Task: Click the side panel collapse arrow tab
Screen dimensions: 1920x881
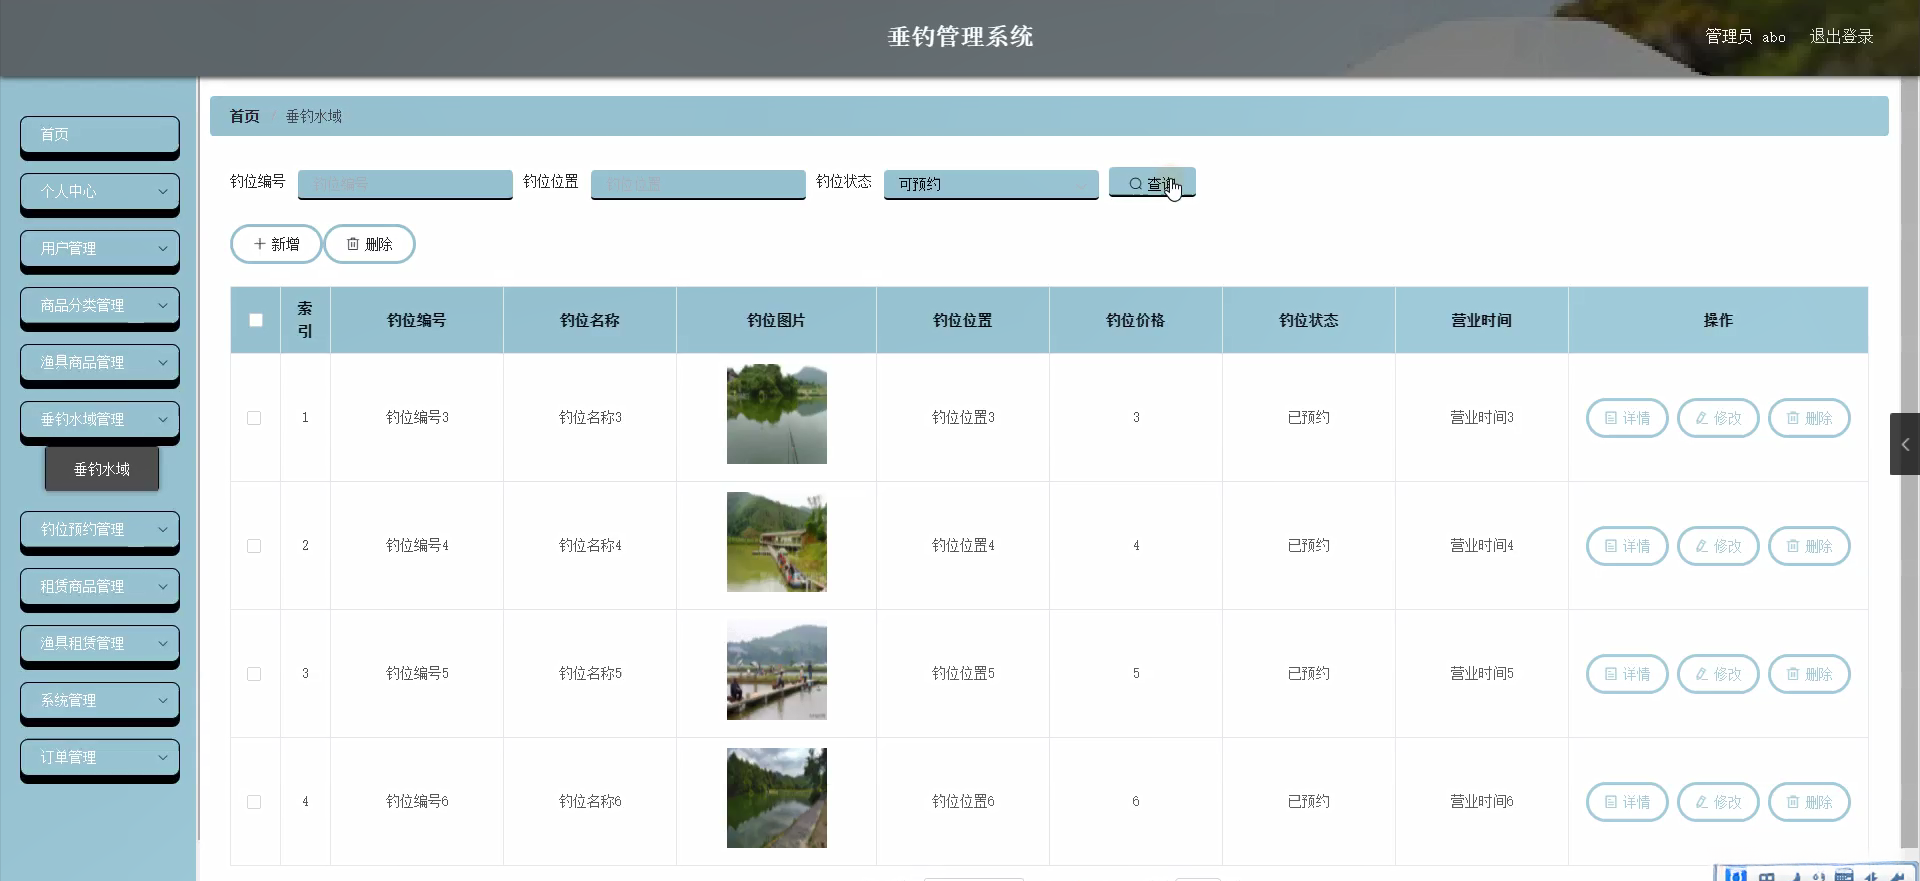Action: pos(1905,444)
